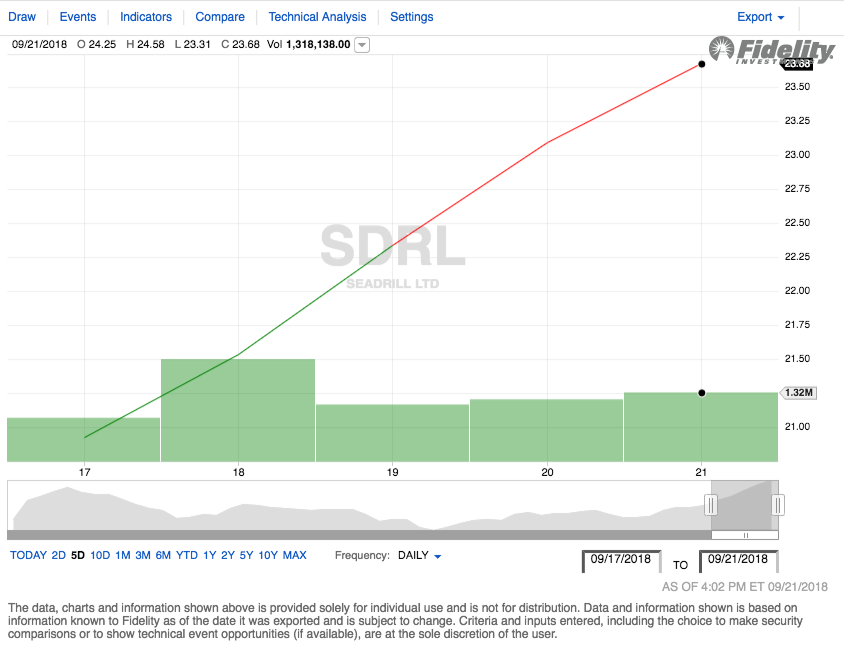Open the Indicators menu
The height and width of the screenshot is (649, 844).
[145, 17]
